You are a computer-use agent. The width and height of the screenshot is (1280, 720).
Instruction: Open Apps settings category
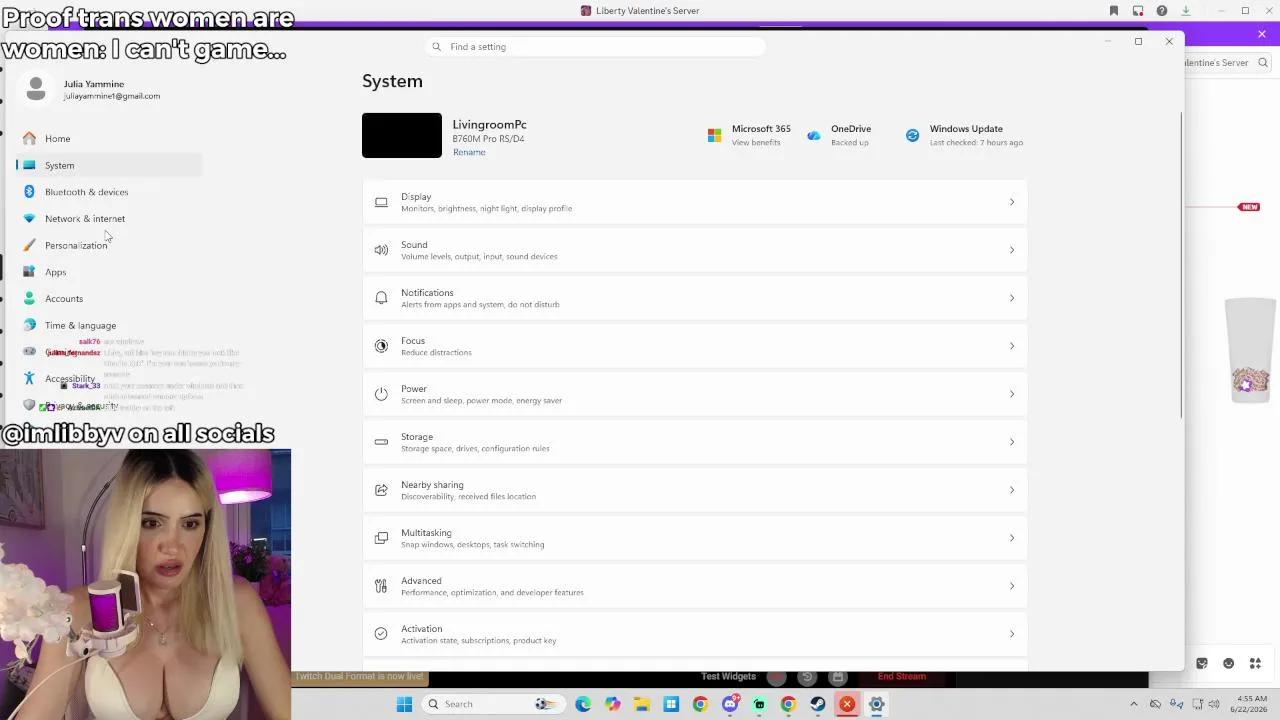click(x=110, y=272)
